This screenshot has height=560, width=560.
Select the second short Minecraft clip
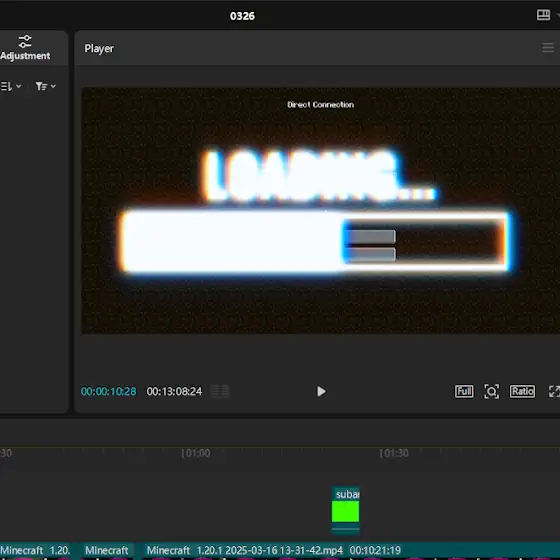tap(107, 551)
